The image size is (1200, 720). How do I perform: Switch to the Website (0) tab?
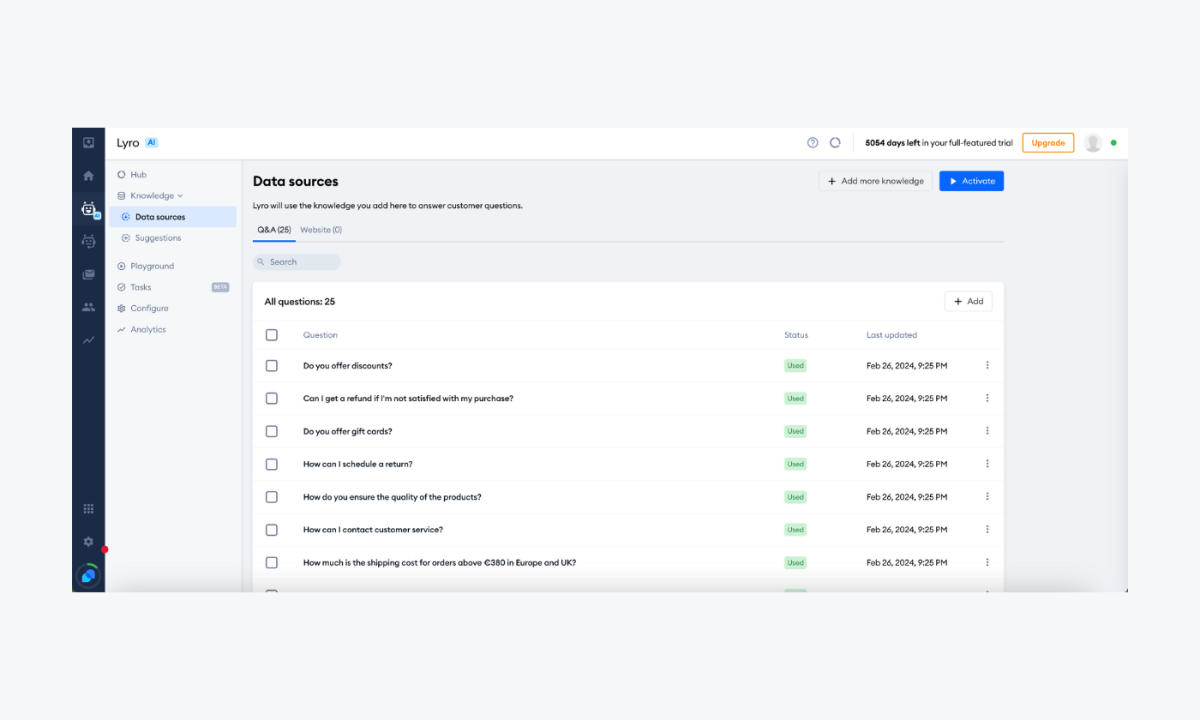click(x=321, y=229)
